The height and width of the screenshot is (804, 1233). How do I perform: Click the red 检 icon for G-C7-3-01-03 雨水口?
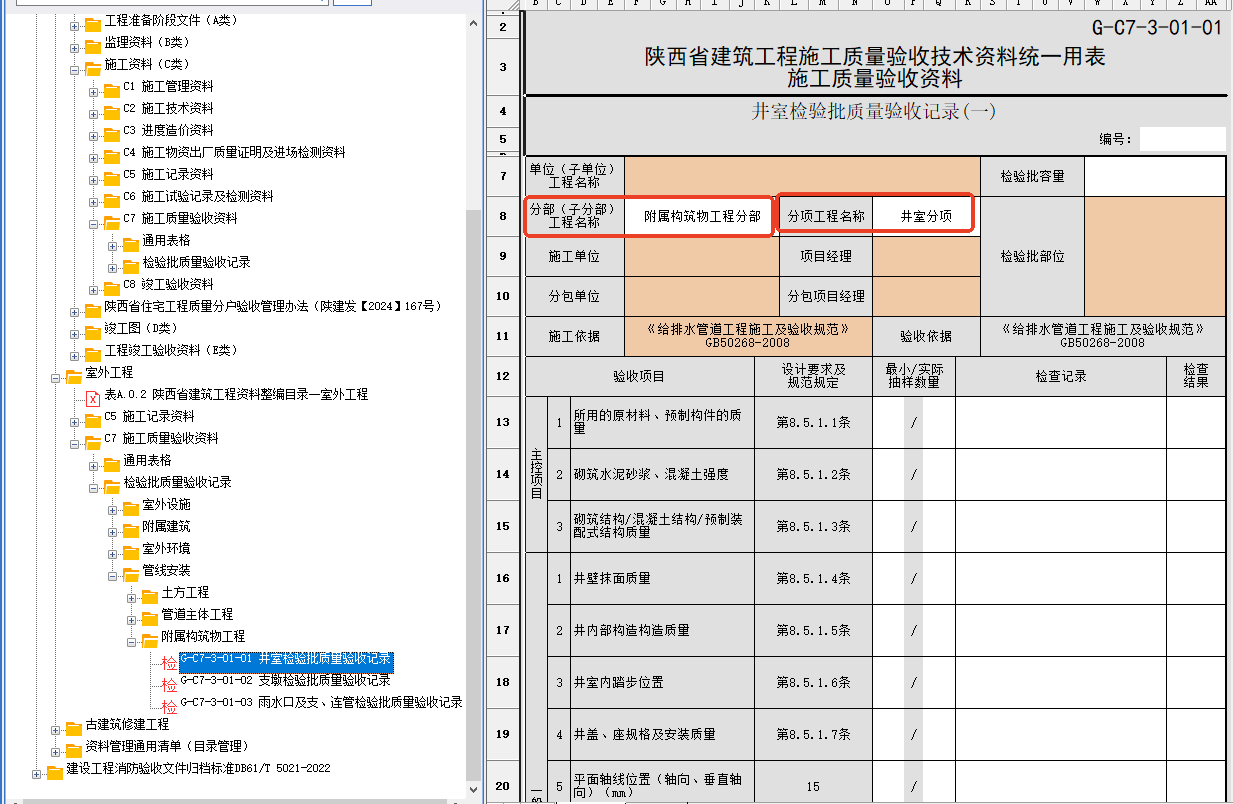pyautogui.click(x=170, y=707)
